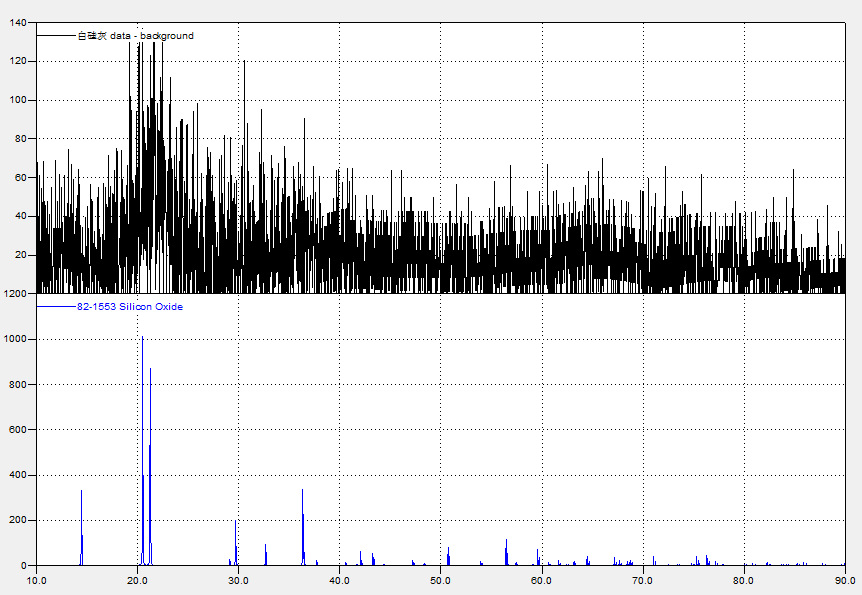Click the 20 label on the upper y-axis
This screenshot has width=862, height=595.
[x=21, y=255]
